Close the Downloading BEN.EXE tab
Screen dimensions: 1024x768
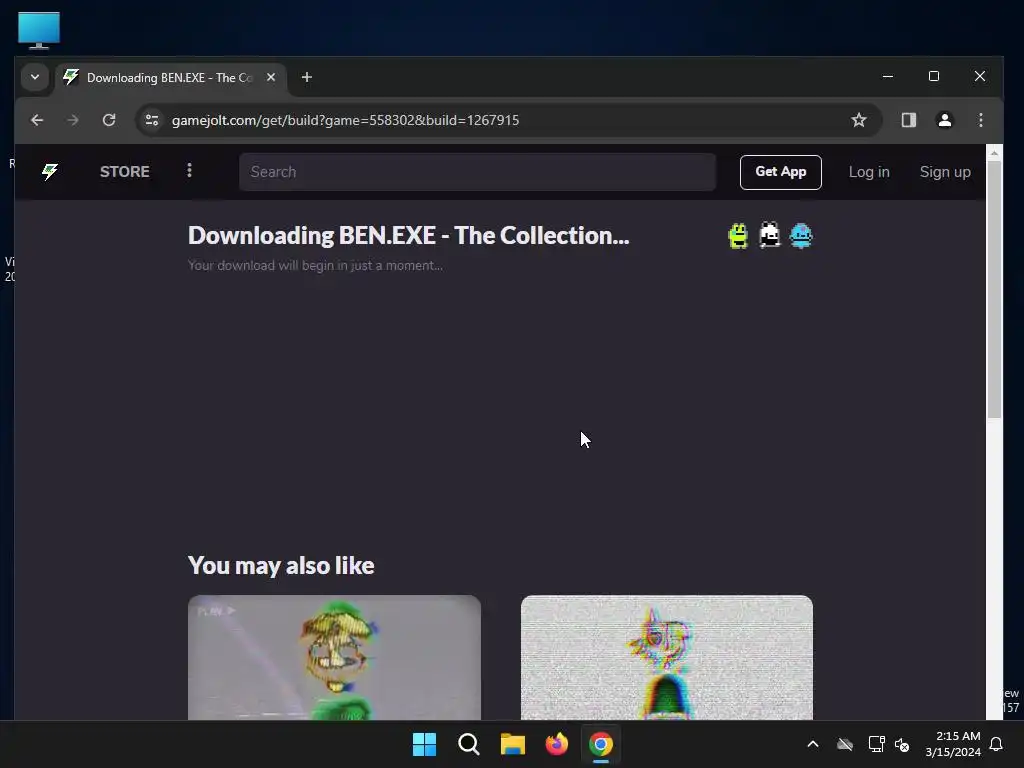point(271,77)
